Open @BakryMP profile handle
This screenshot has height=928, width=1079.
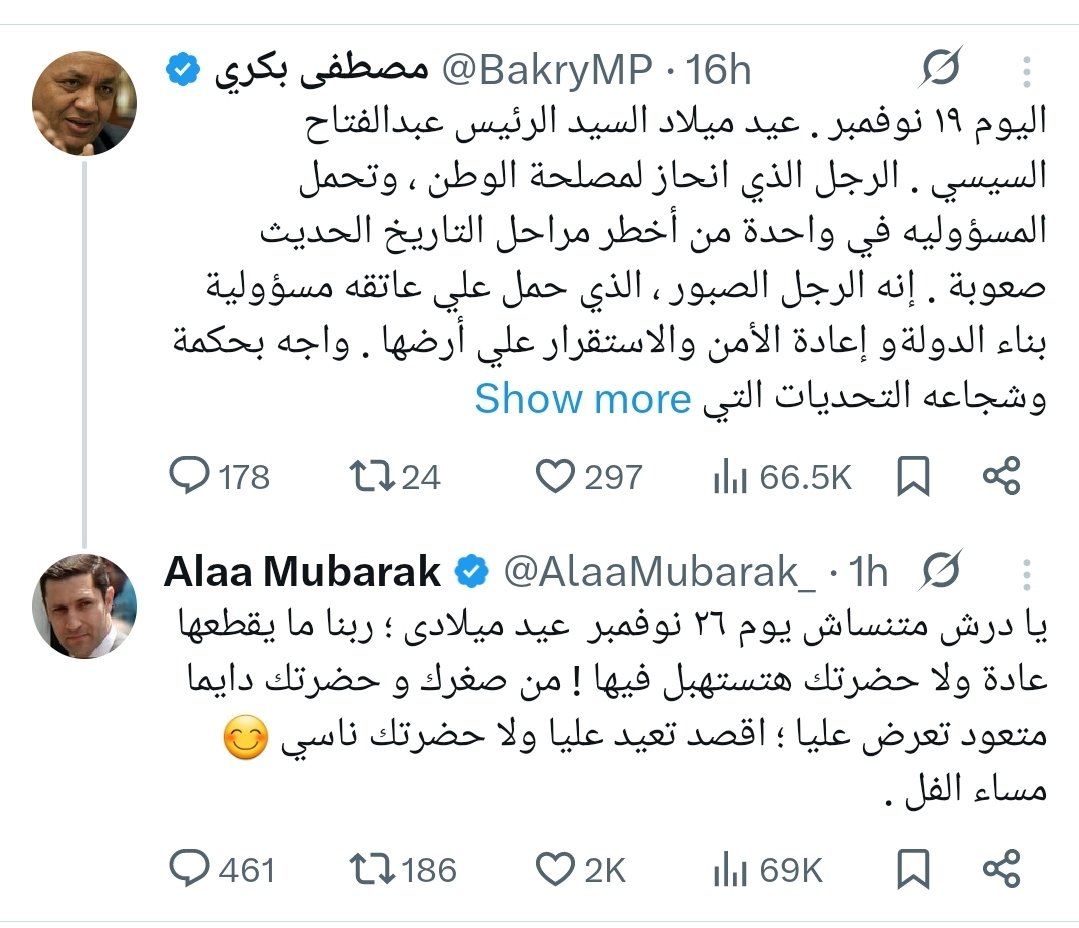coord(548,70)
